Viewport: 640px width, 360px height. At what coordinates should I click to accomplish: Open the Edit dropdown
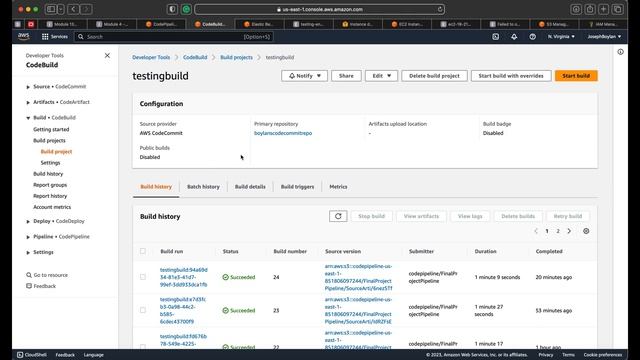pos(381,76)
